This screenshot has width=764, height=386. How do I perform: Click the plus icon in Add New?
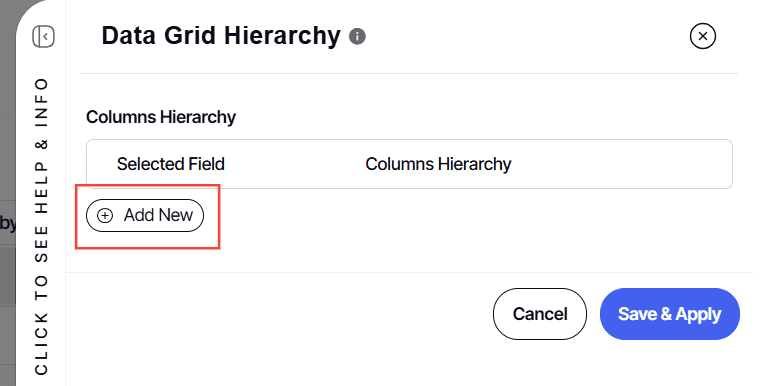click(105, 215)
